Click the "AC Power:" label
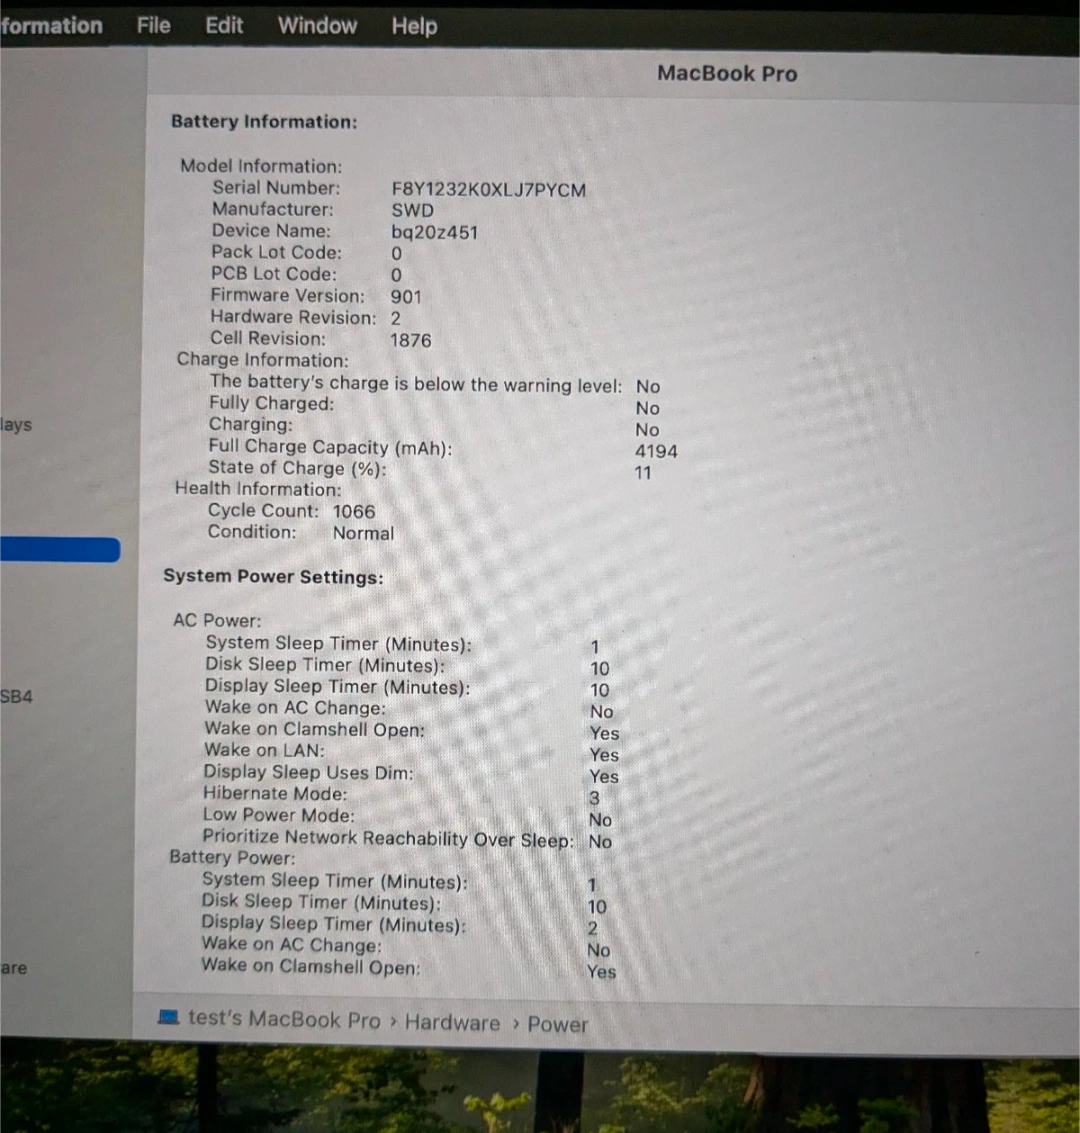The height and width of the screenshot is (1133, 1080). 217,620
